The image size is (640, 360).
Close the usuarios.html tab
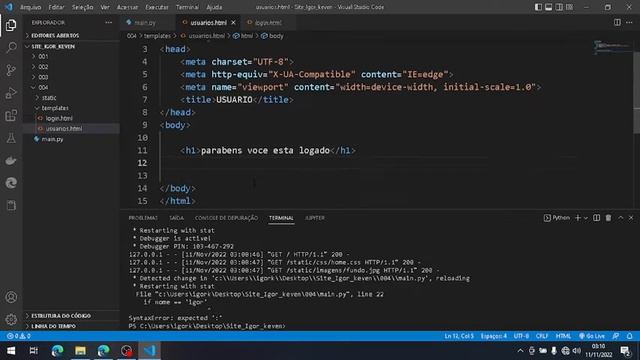(233, 23)
